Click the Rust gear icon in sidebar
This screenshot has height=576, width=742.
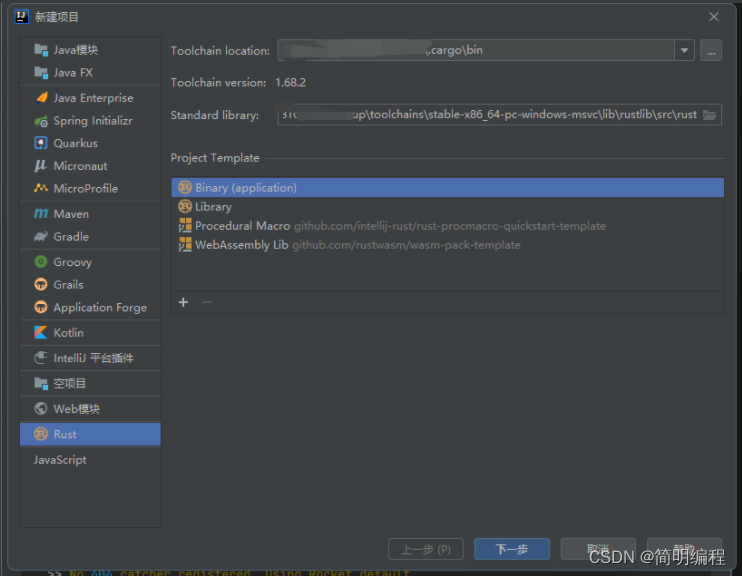coord(41,434)
